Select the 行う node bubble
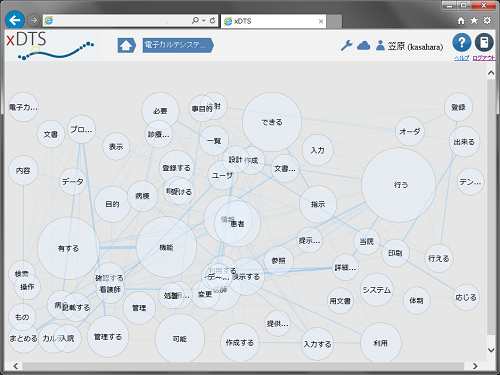 (399, 185)
